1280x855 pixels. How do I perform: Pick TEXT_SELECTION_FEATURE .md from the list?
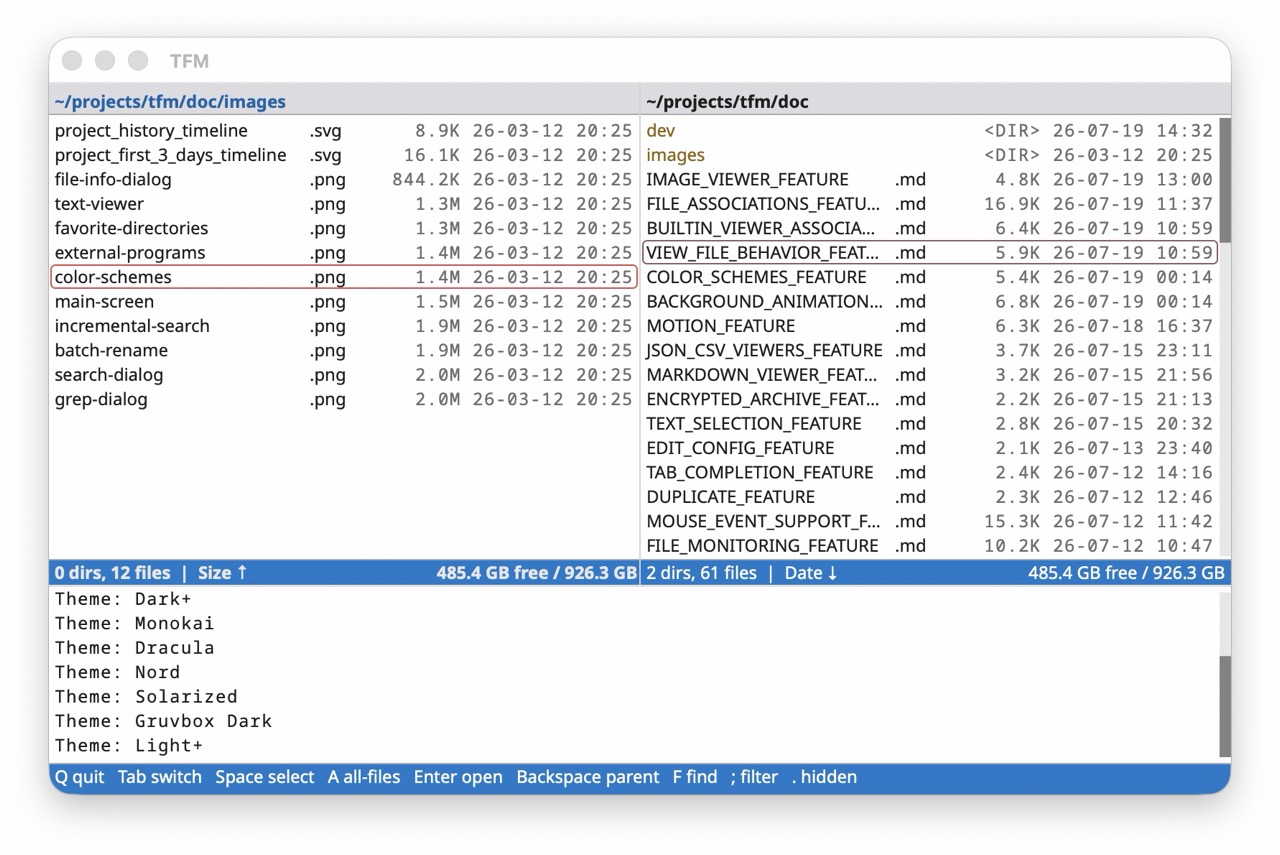tap(930, 424)
